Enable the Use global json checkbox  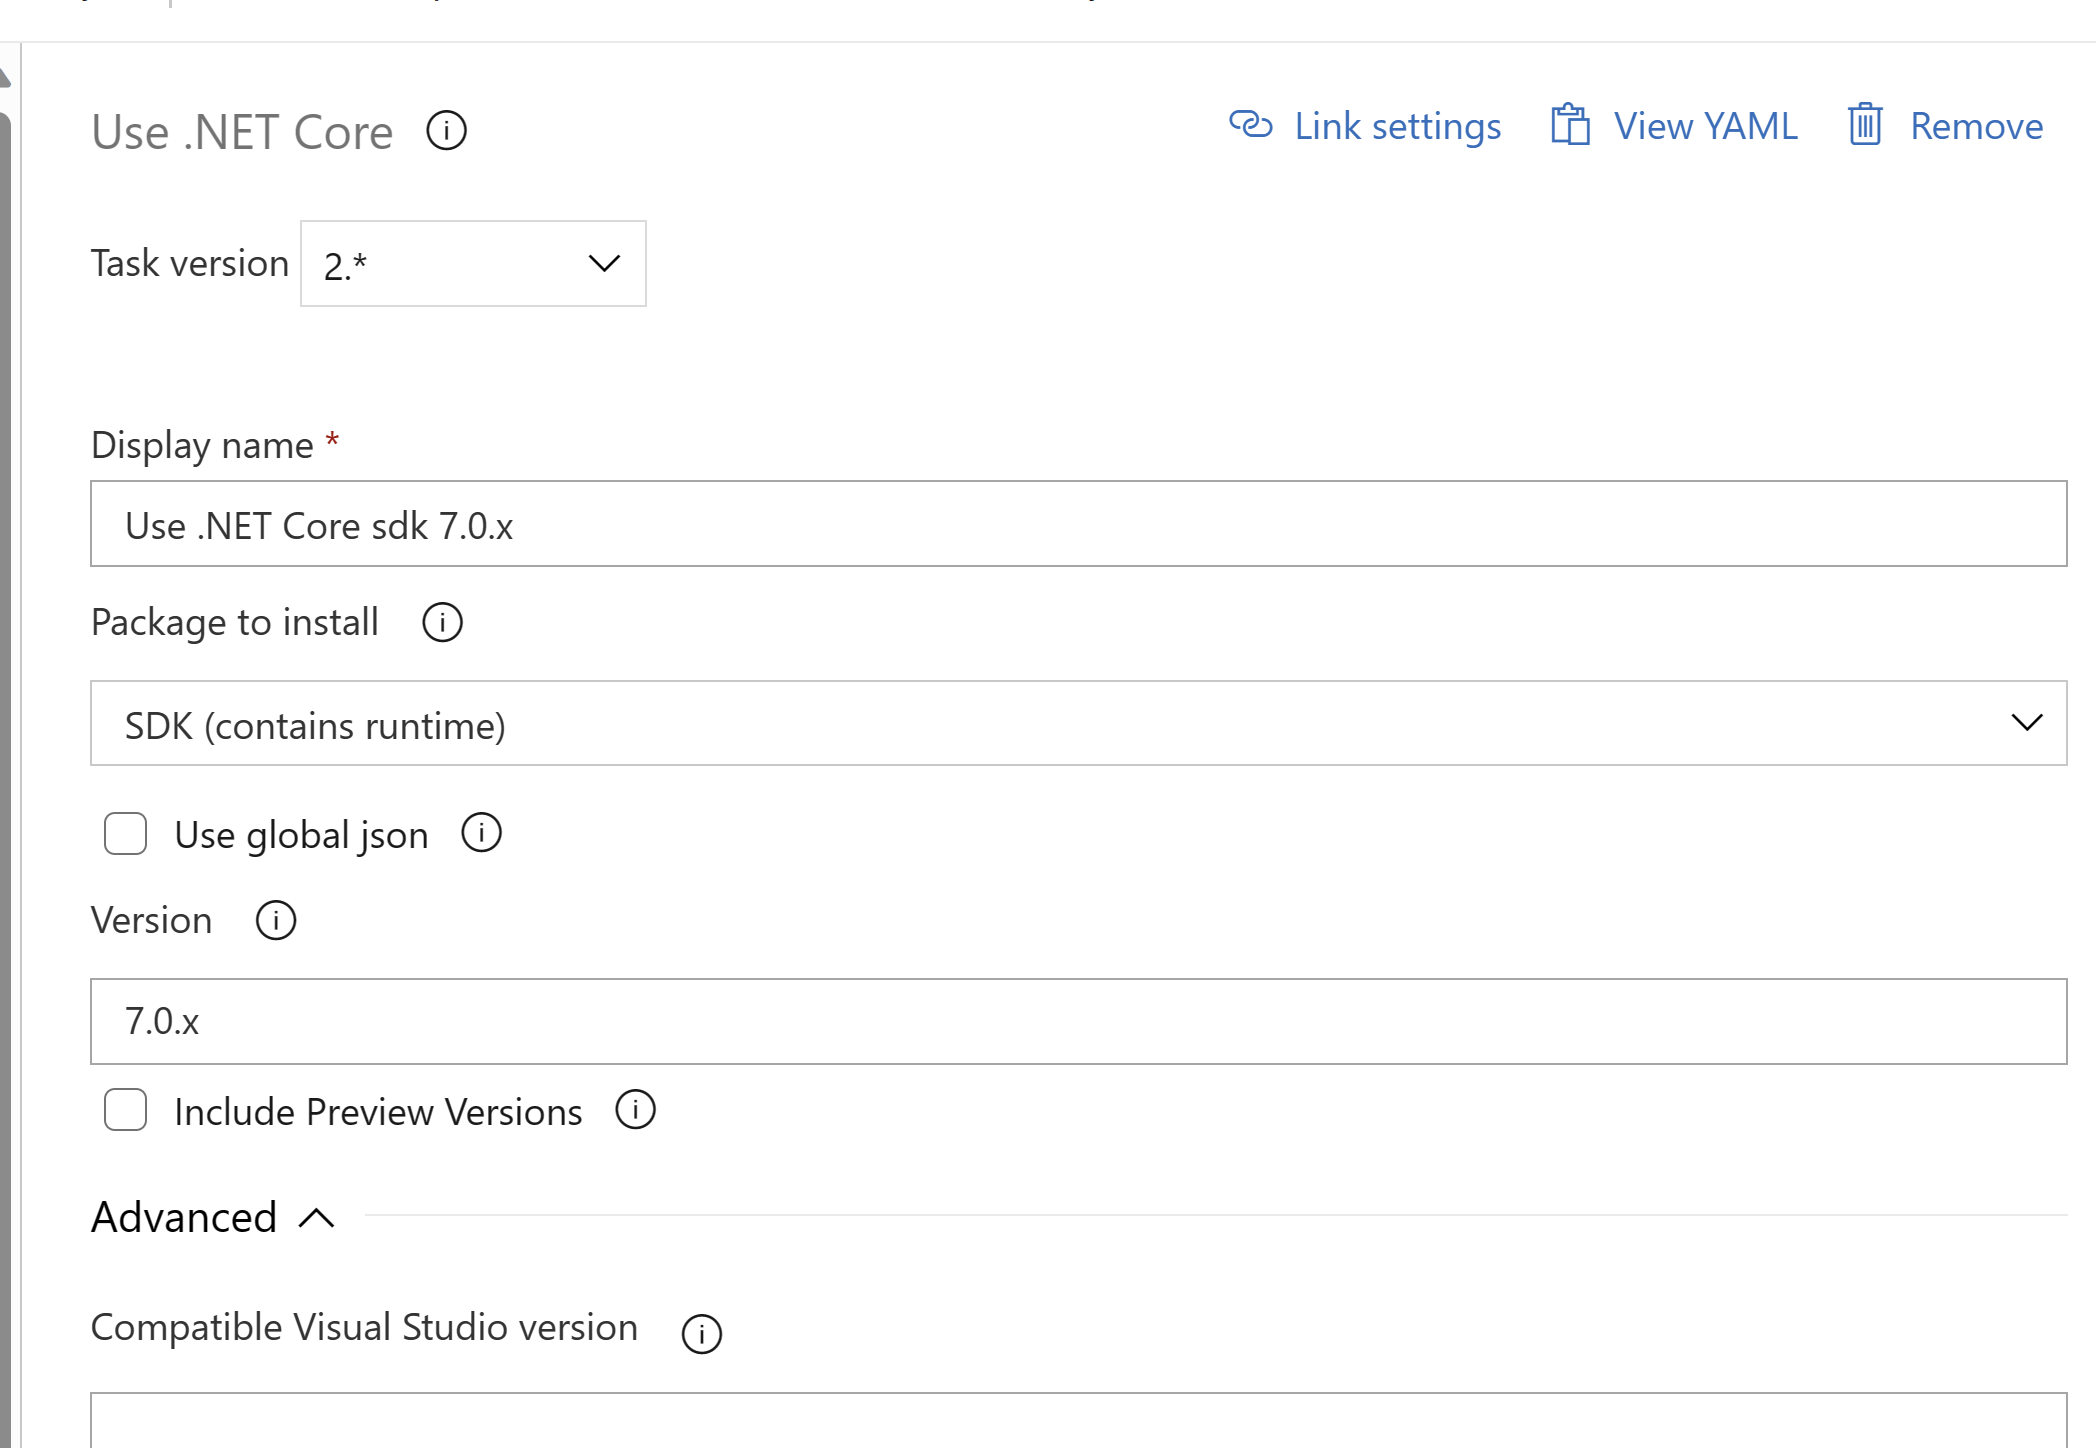[126, 833]
